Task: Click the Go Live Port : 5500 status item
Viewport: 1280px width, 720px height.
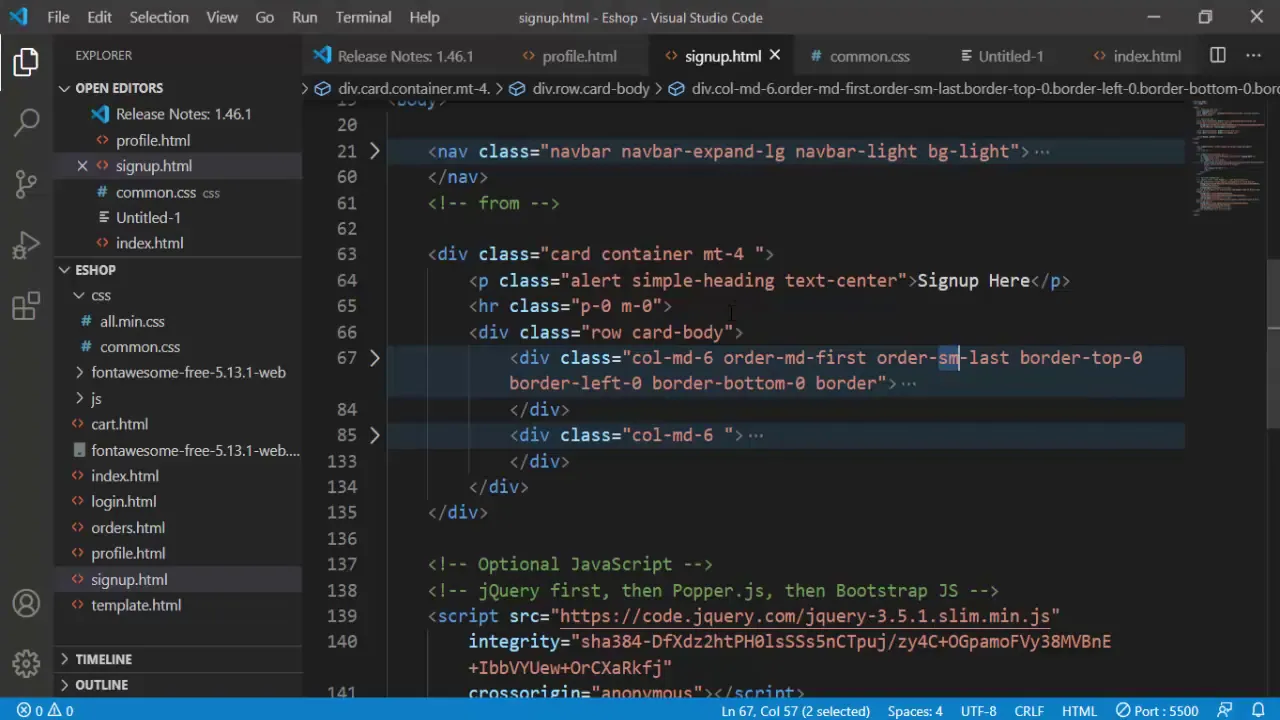Action: 1157,711
